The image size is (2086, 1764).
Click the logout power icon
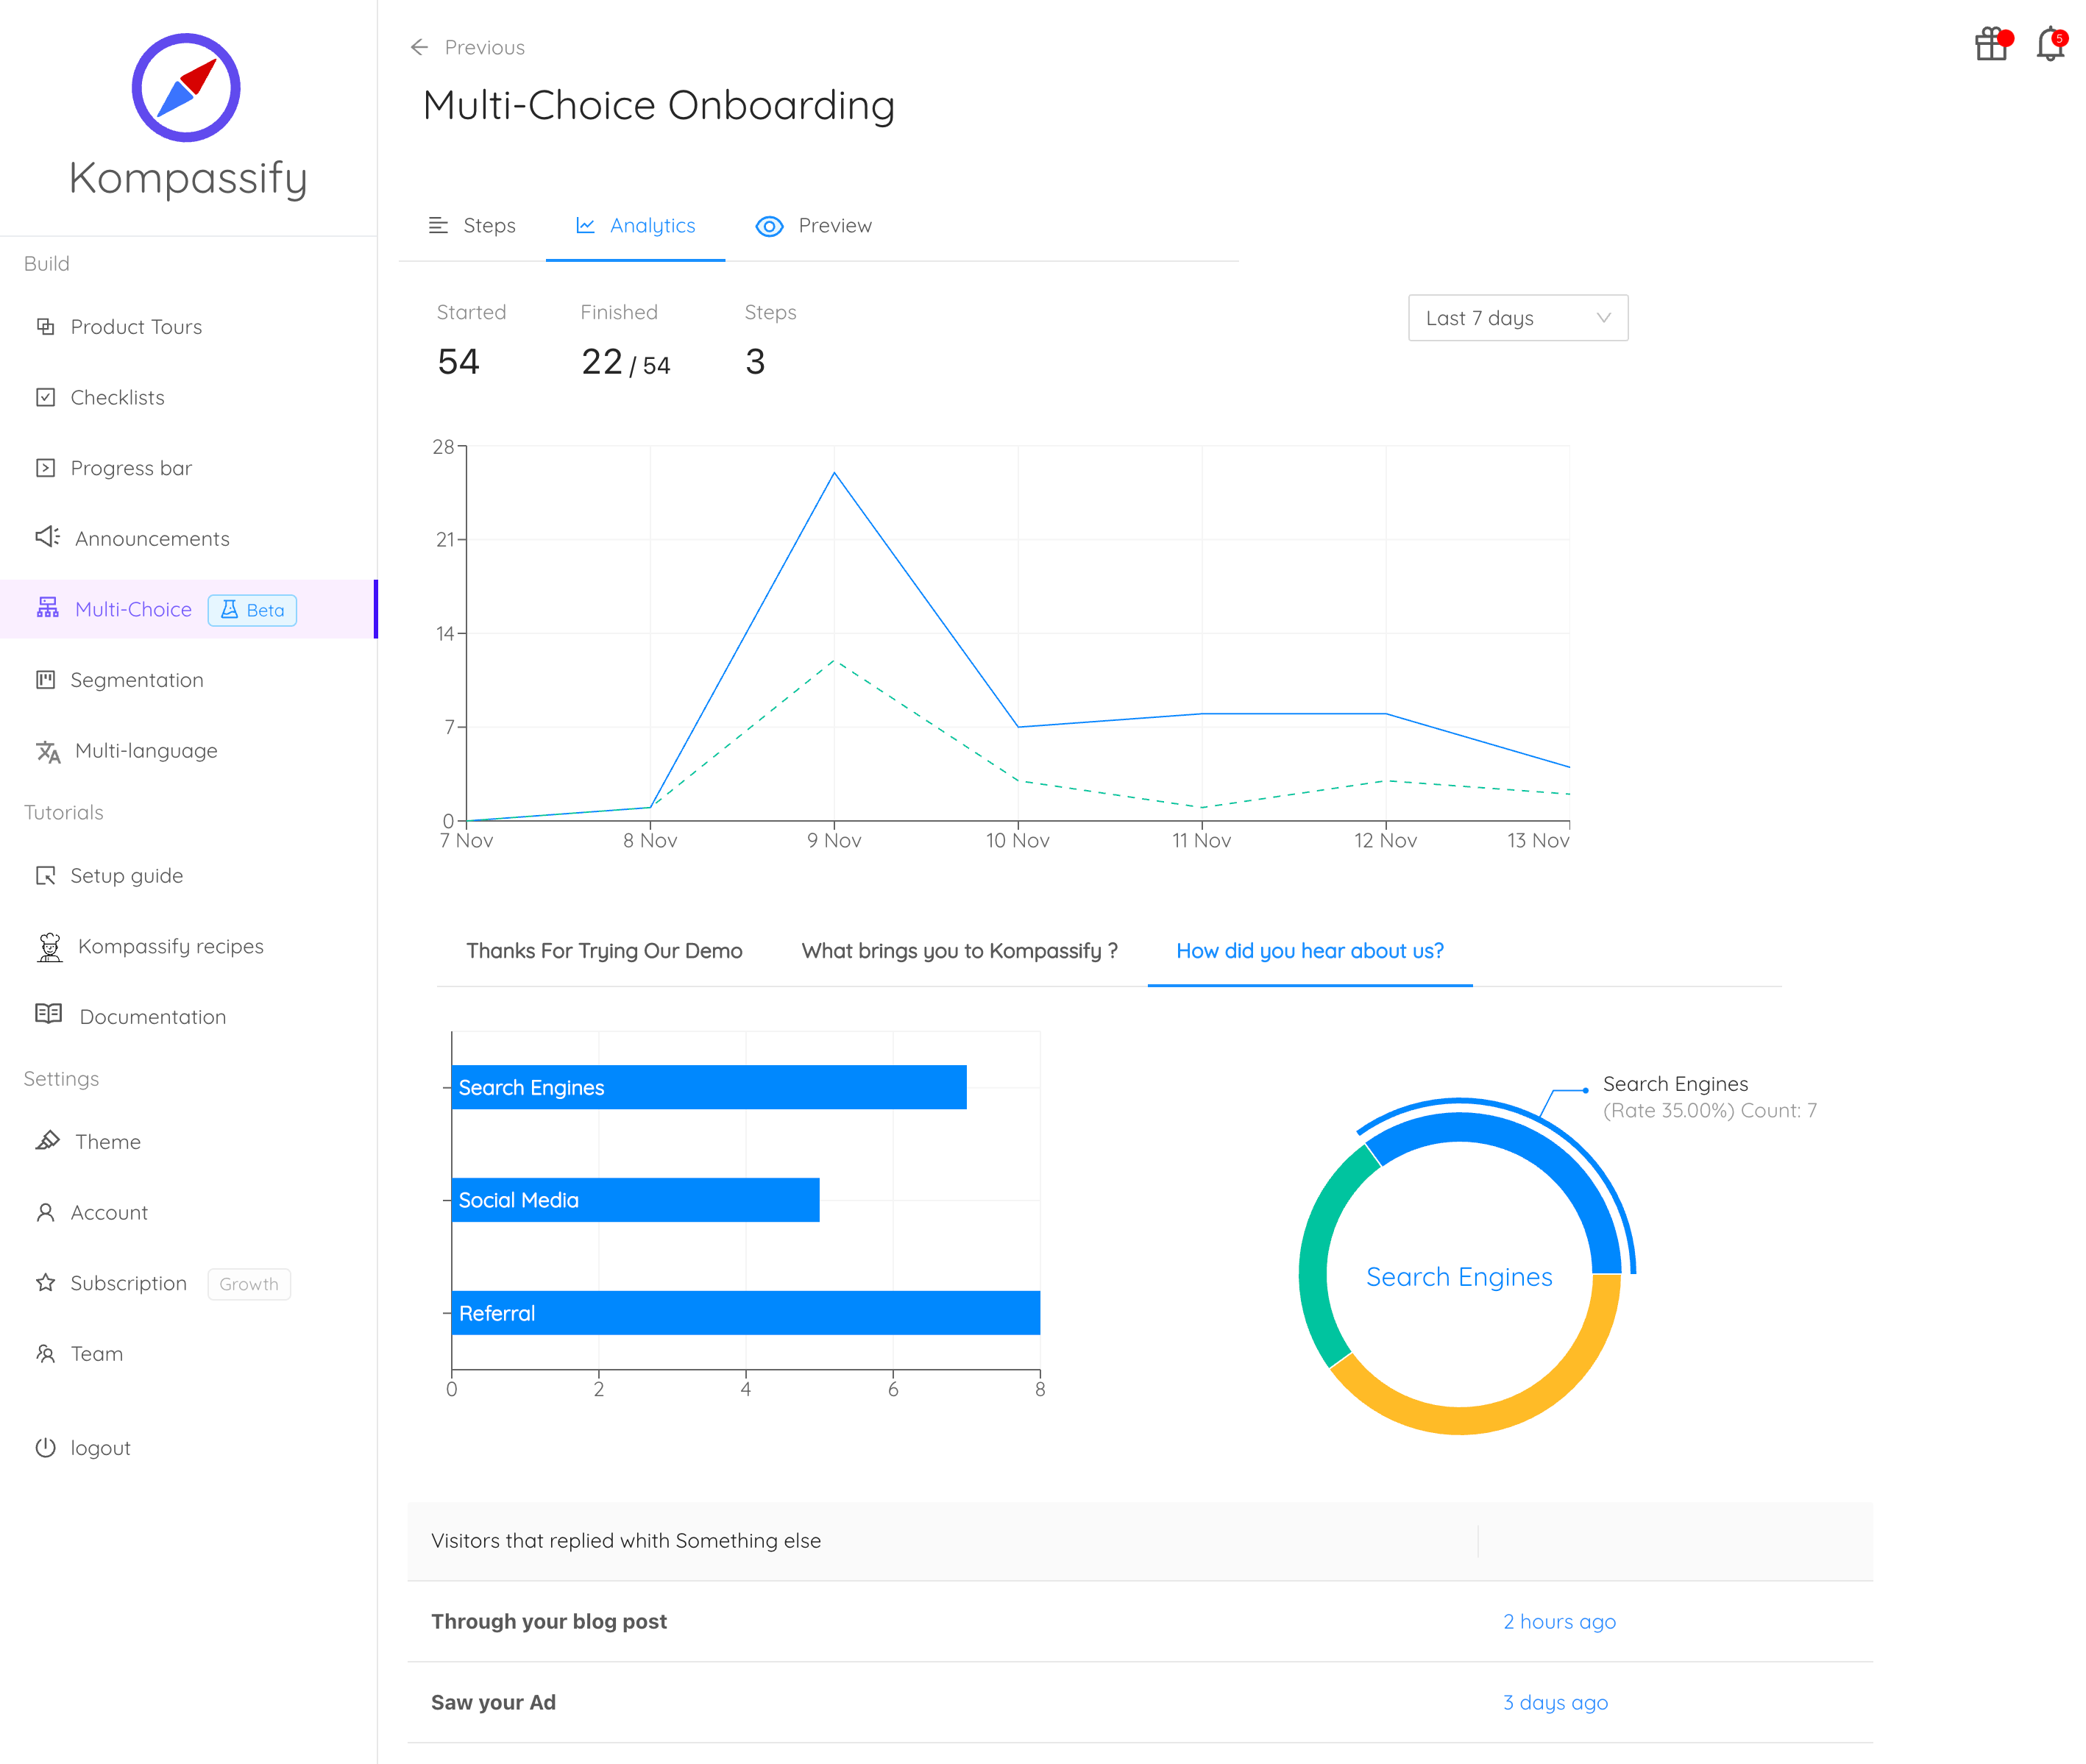point(46,1447)
